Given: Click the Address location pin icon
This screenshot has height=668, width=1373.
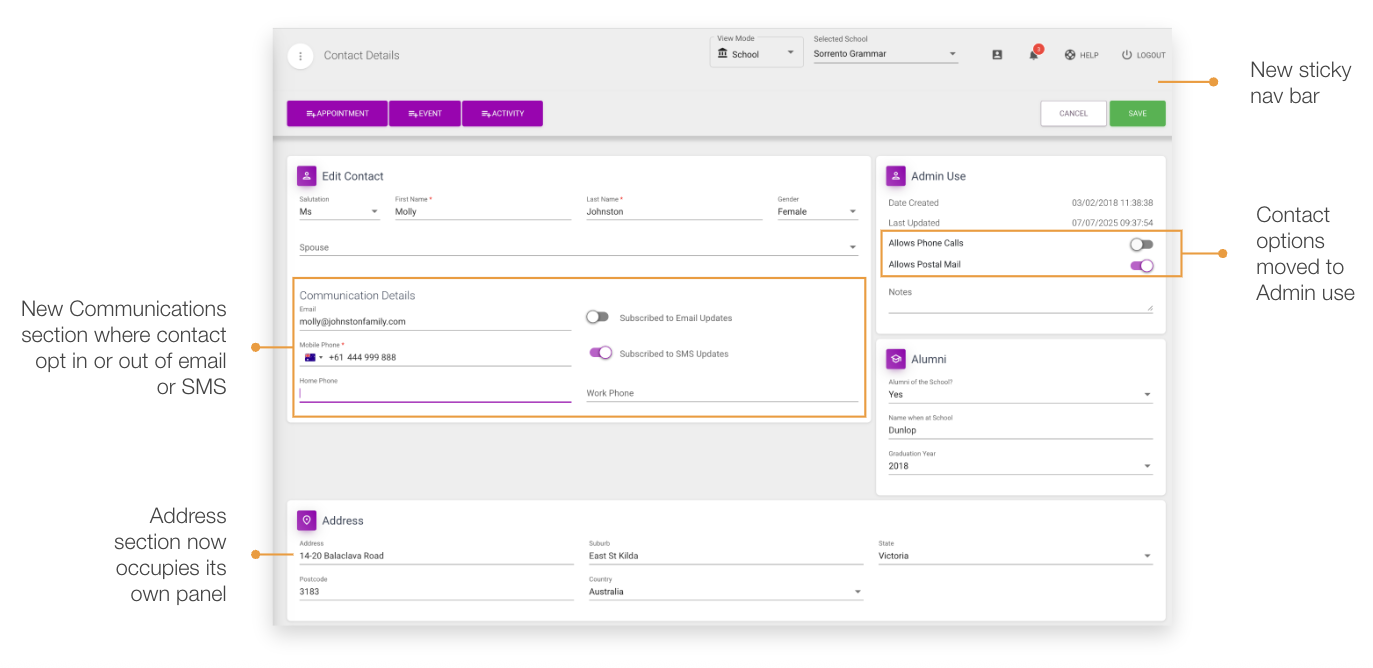Looking at the screenshot, I should click(x=307, y=520).
